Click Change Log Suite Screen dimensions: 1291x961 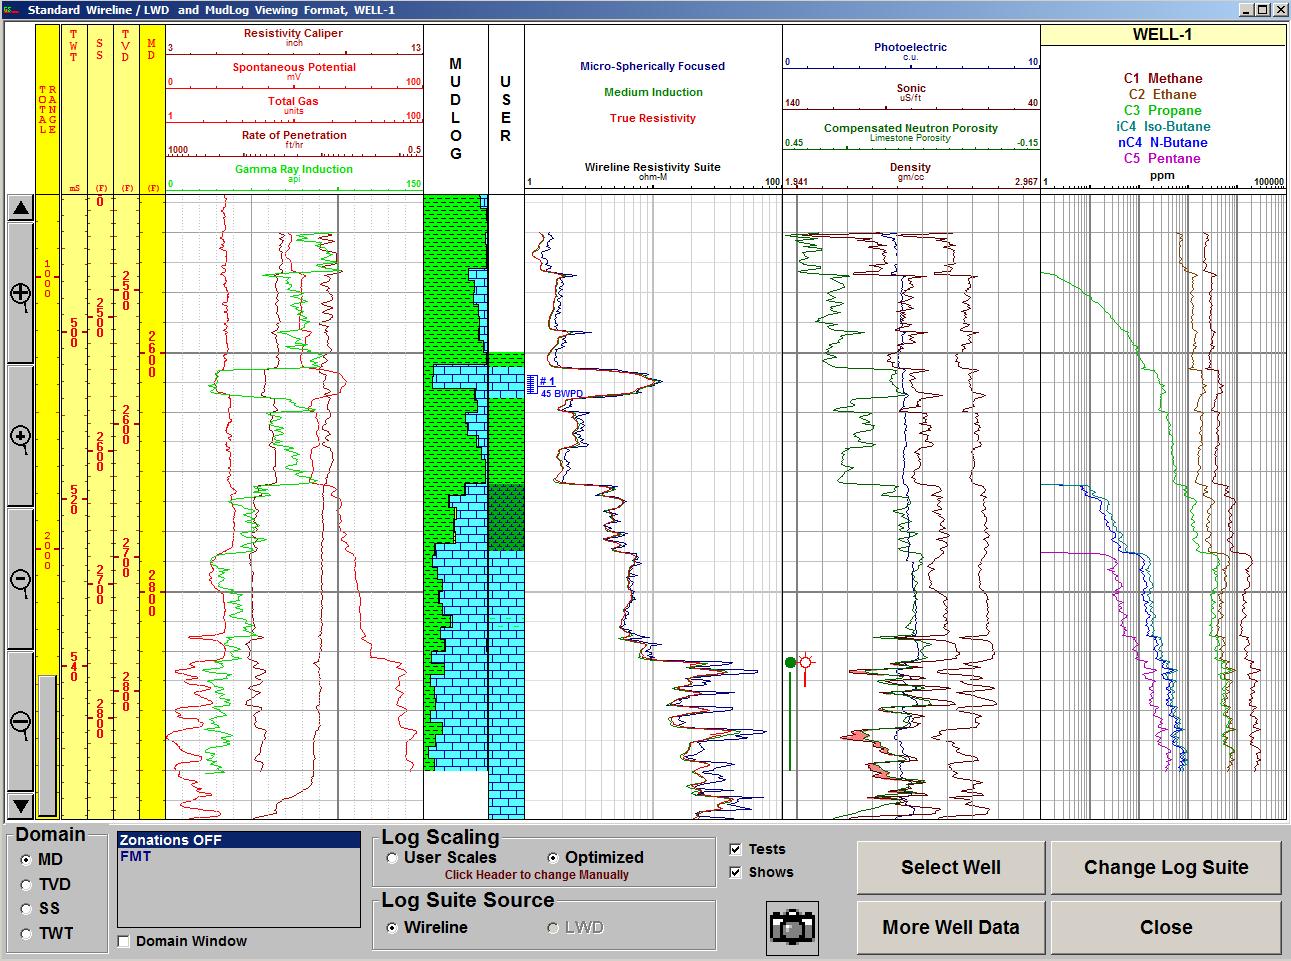click(1165, 867)
